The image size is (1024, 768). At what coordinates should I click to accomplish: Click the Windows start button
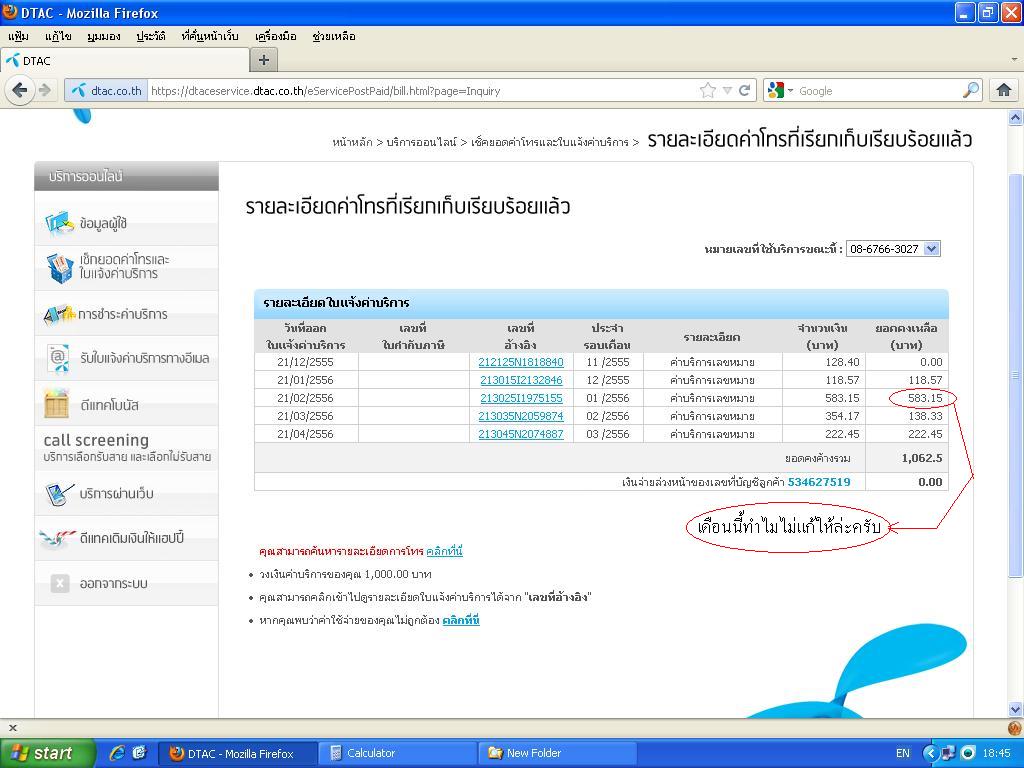[47, 753]
